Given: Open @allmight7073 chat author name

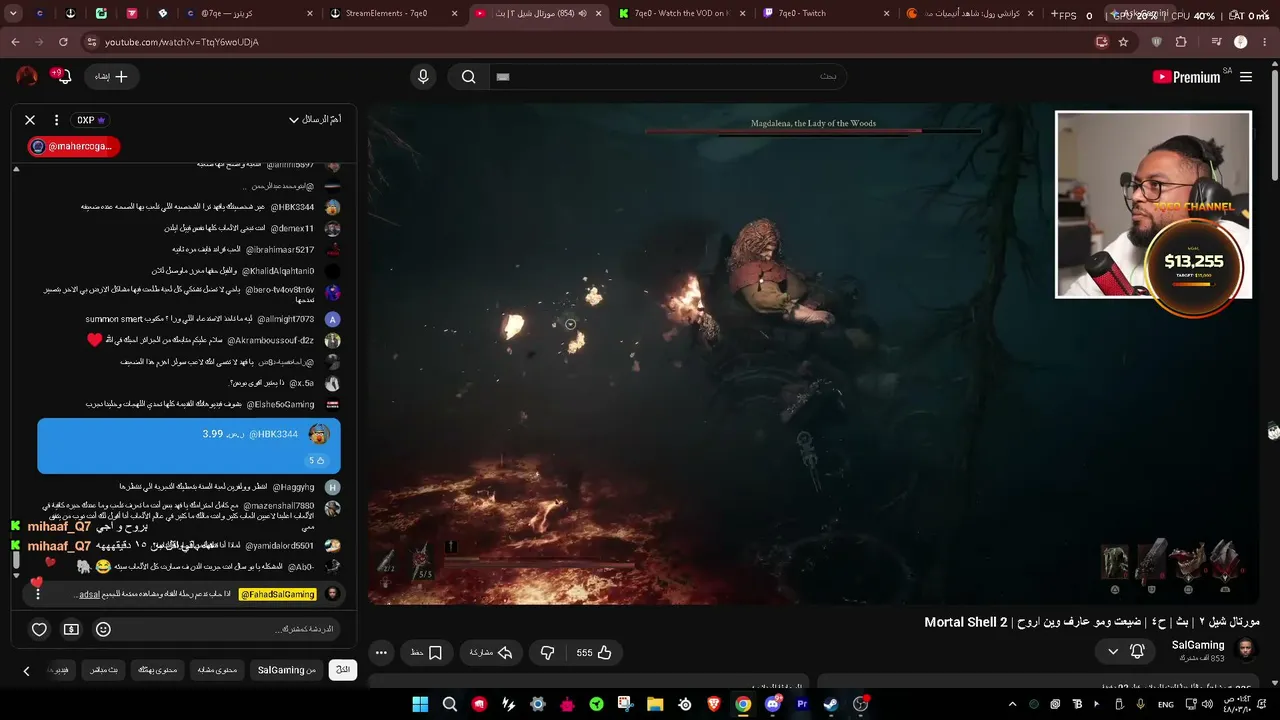Looking at the screenshot, I should click(x=286, y=319).
